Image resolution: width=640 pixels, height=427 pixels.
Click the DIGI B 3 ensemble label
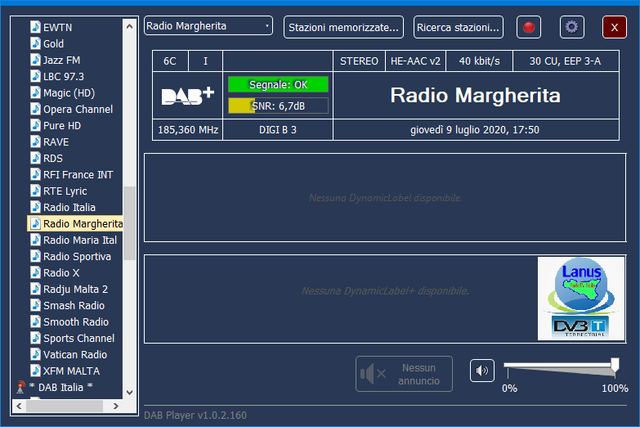pyautogui.click(x=278, y=130)
